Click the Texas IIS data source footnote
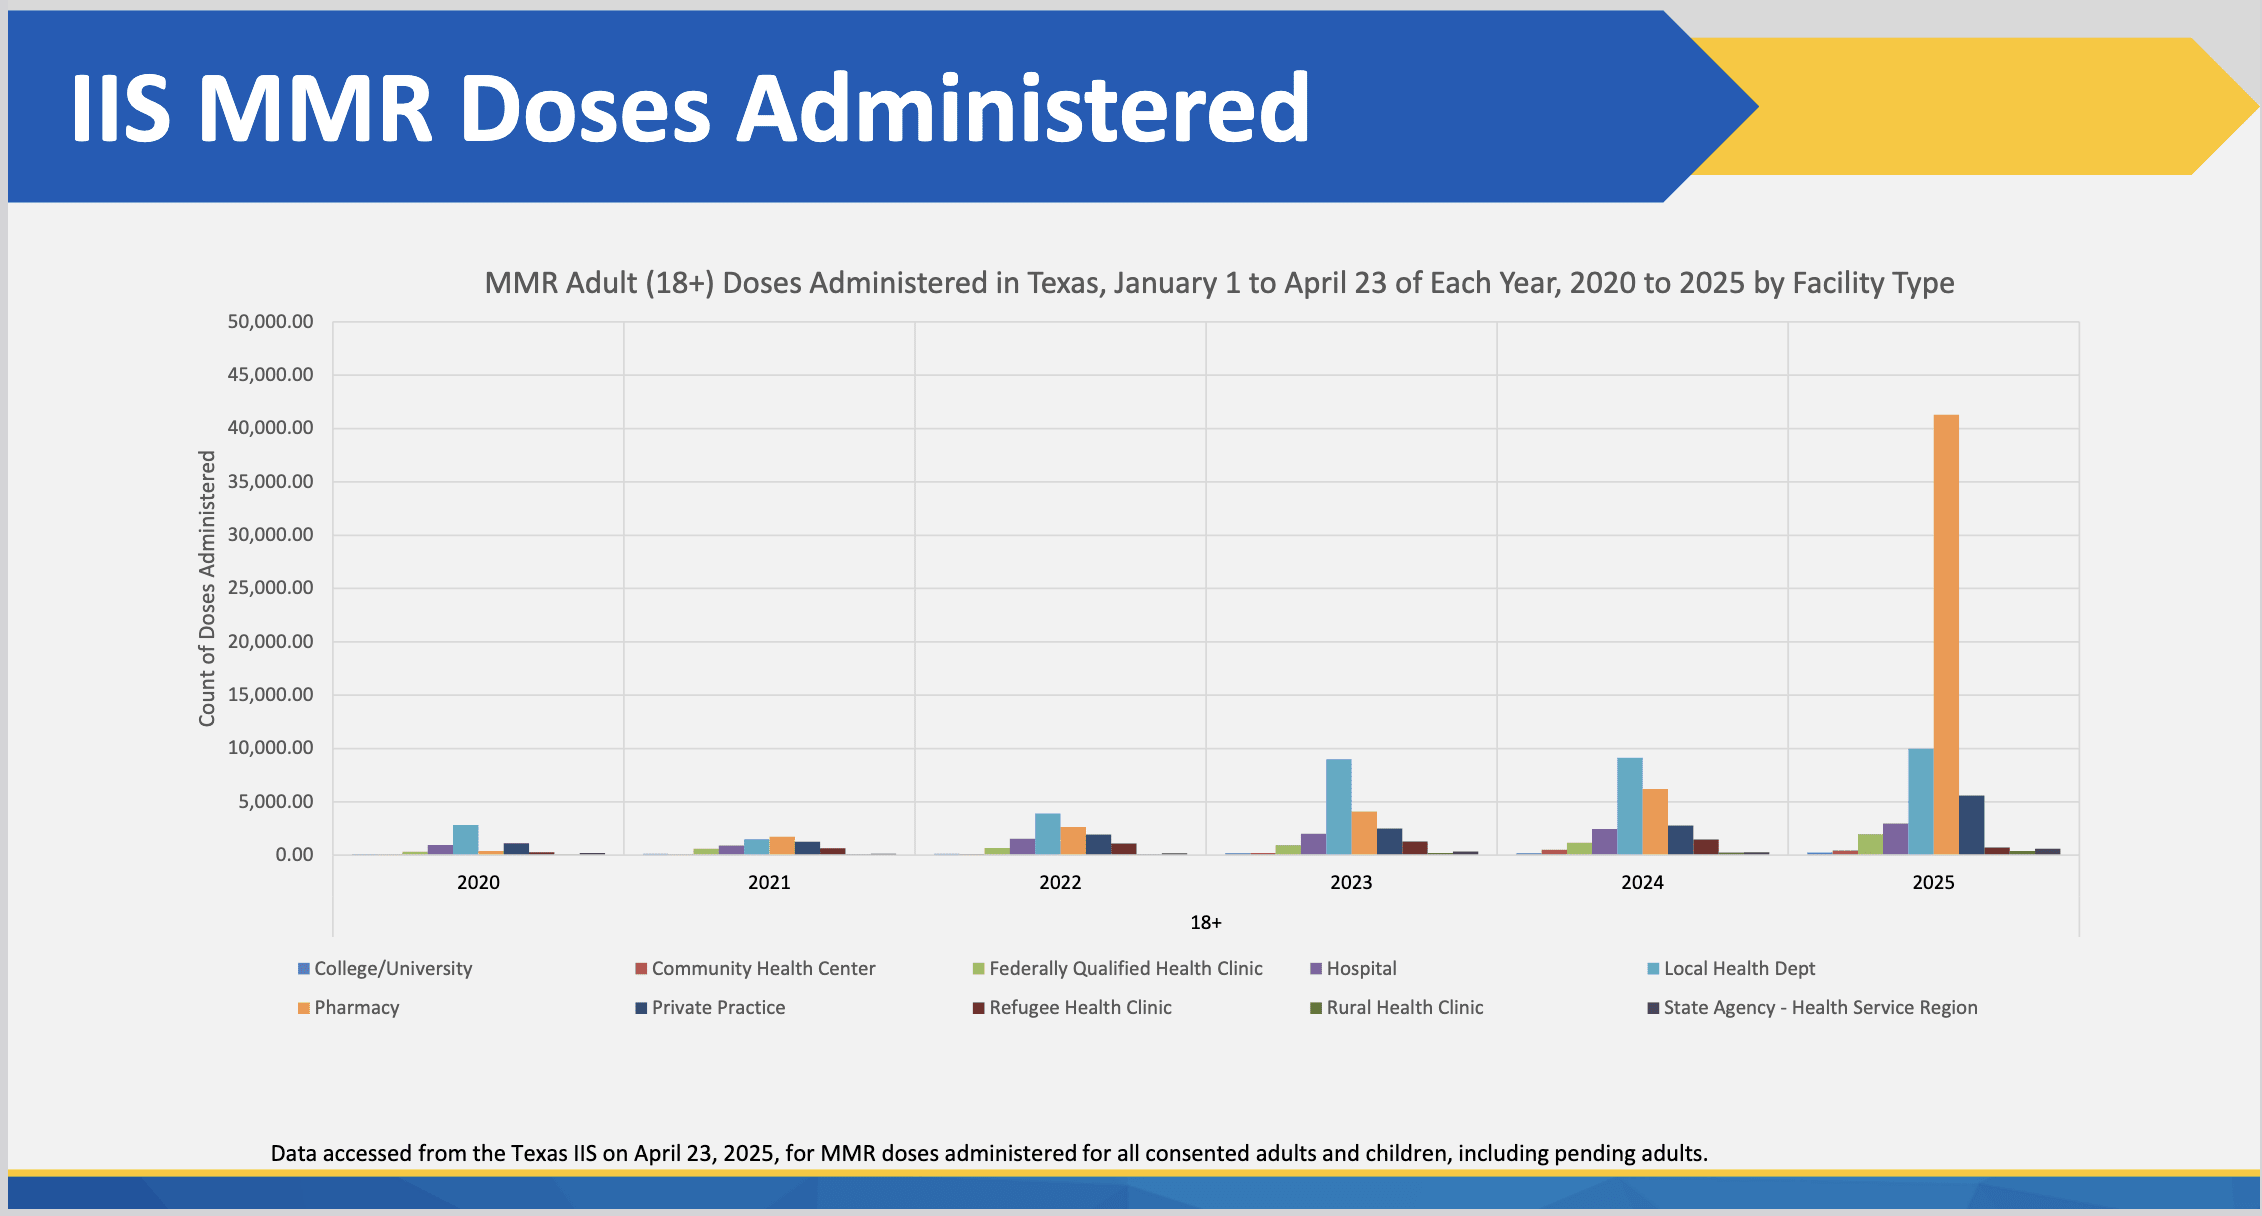The image size is (2262, 1216). pyautogui.click(x=989, y=1153)
